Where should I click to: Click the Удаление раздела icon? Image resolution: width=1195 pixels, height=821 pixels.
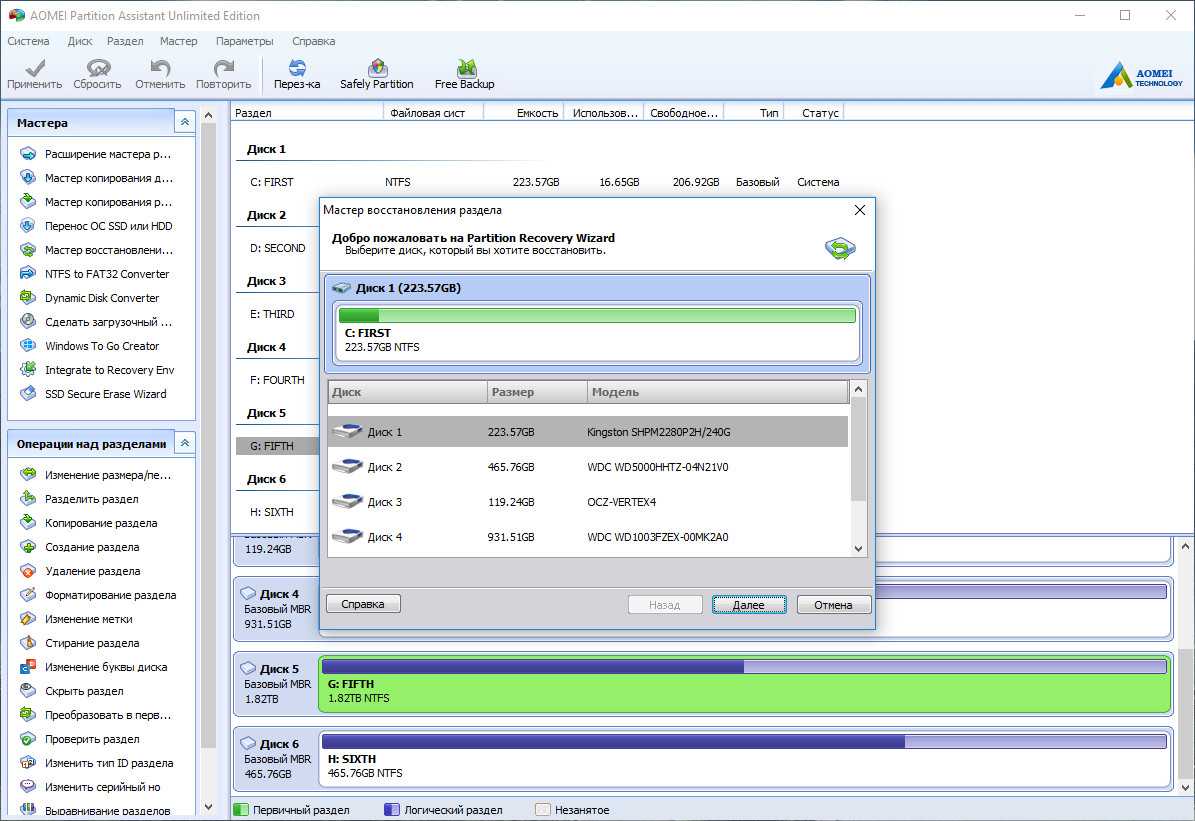[x=28, y=571]
